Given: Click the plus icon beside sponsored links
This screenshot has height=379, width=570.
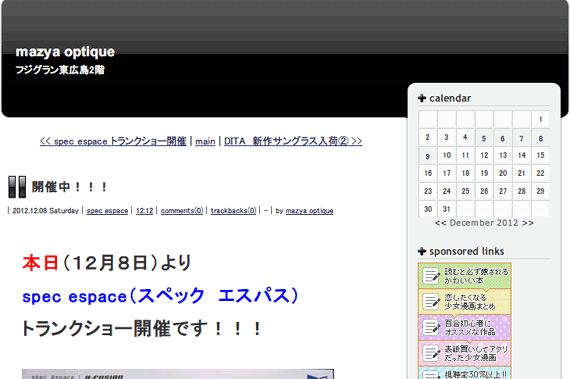Looking at the screenshot, I should click(x=422, y=251).
